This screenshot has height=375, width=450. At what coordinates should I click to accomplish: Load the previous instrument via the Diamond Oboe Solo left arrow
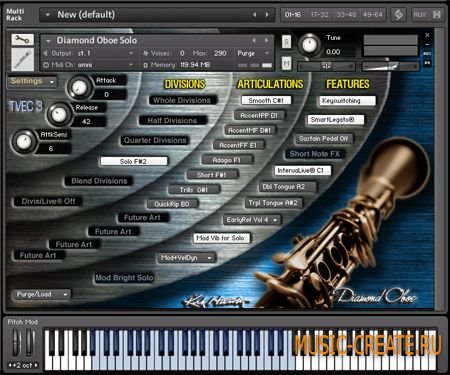pos(254,41)
